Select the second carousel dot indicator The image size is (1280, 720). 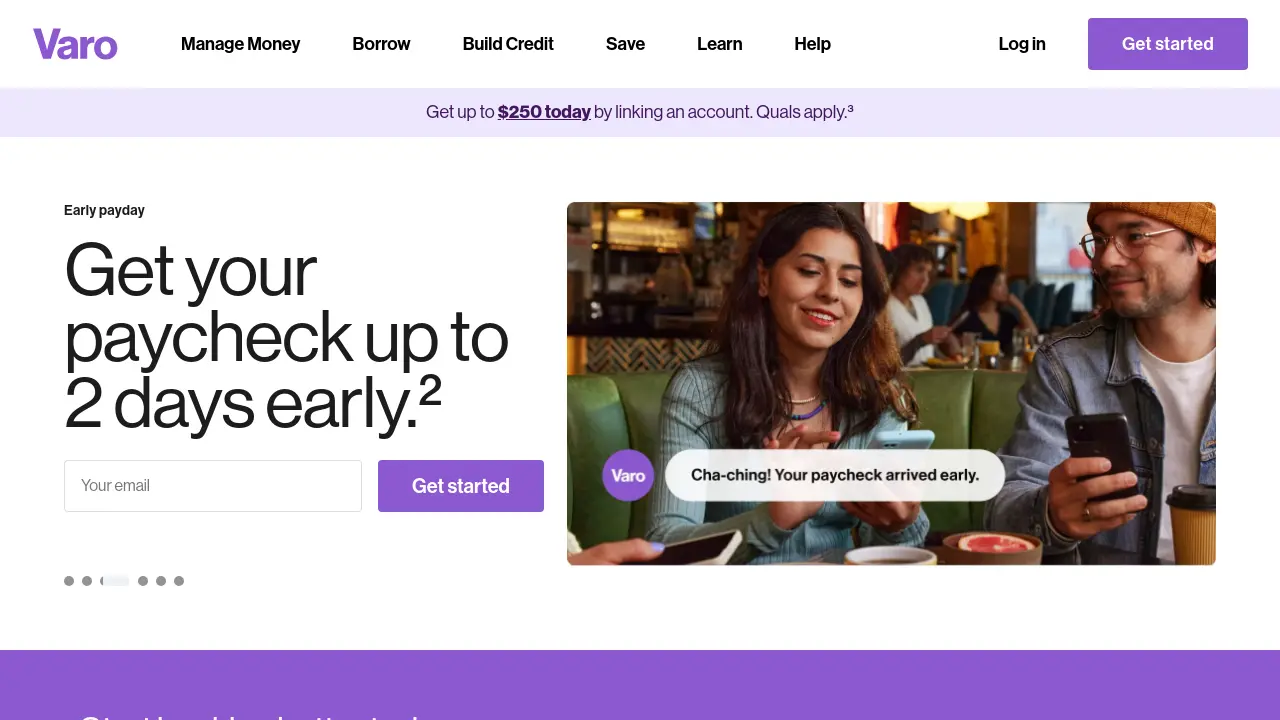[x=87, y=581]
